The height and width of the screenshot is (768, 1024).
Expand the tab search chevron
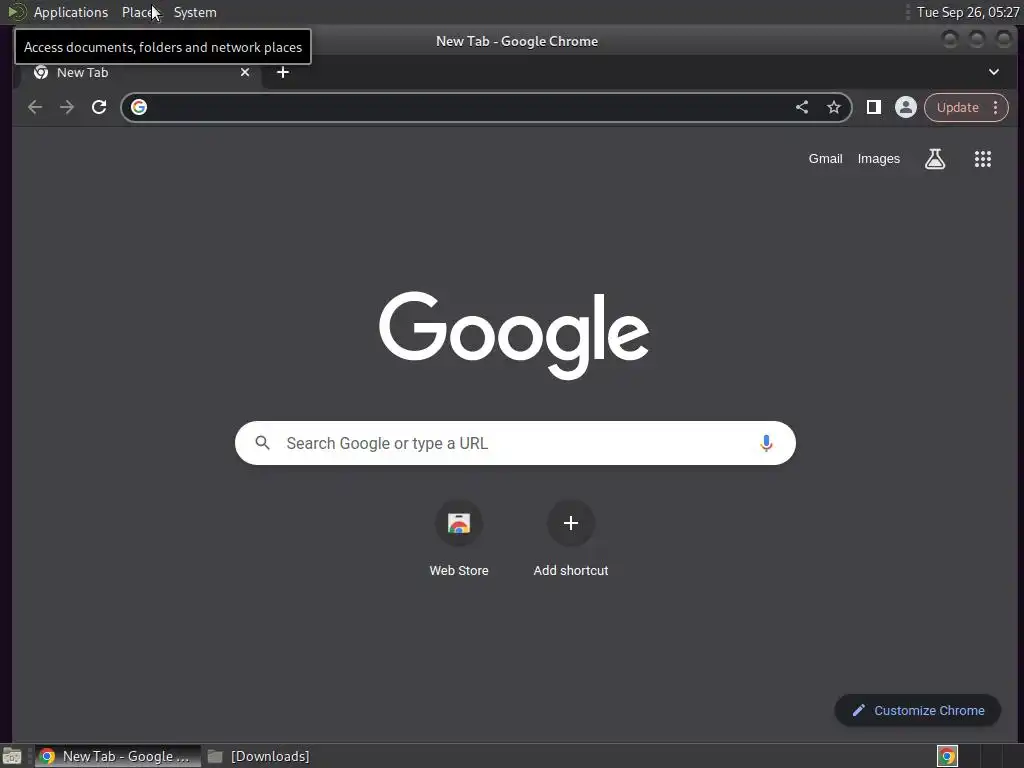[x=994, y=72]
